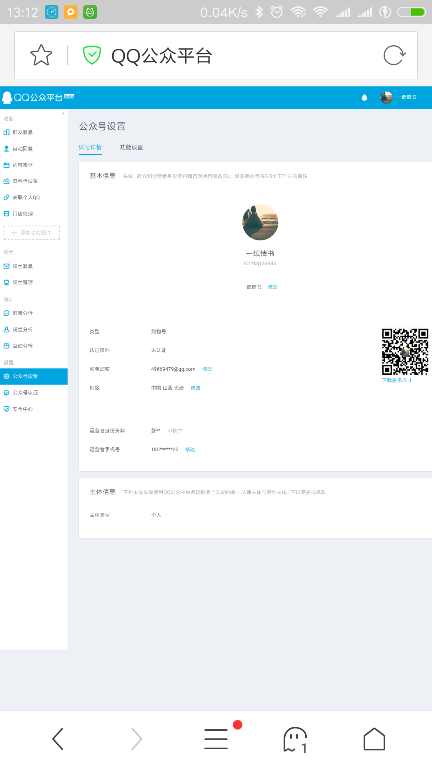
Task: Tap the green app icon in status bar
Action: click(x=90, y=12)
